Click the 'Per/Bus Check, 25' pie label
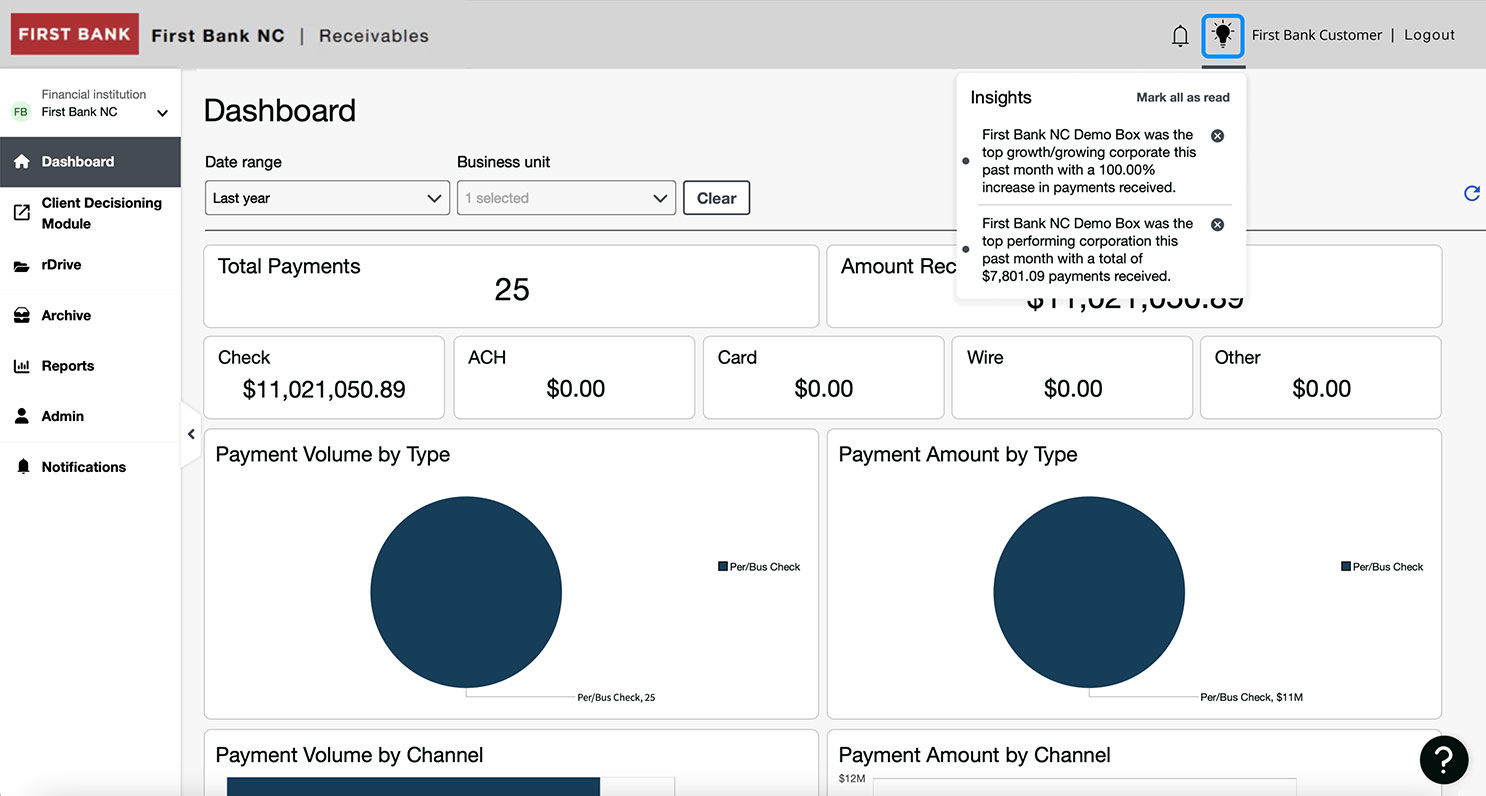The width and height of the screenshot is (1486, 796). click(616, 698)
